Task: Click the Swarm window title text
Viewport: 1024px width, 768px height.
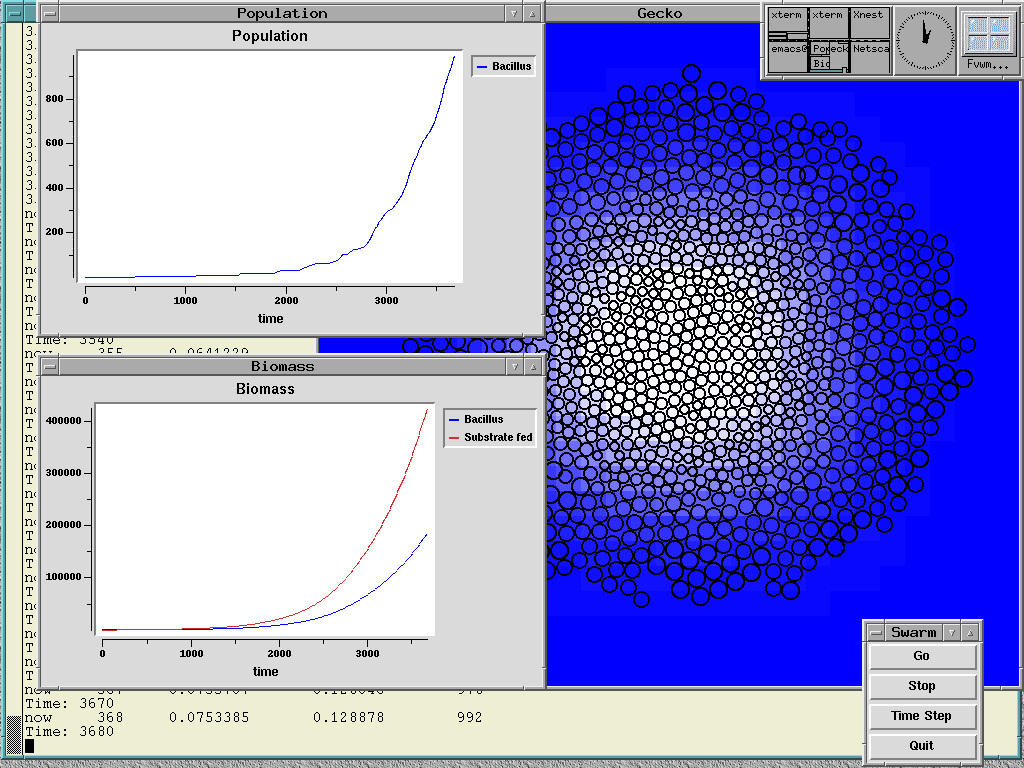Action: click(914, 632)
